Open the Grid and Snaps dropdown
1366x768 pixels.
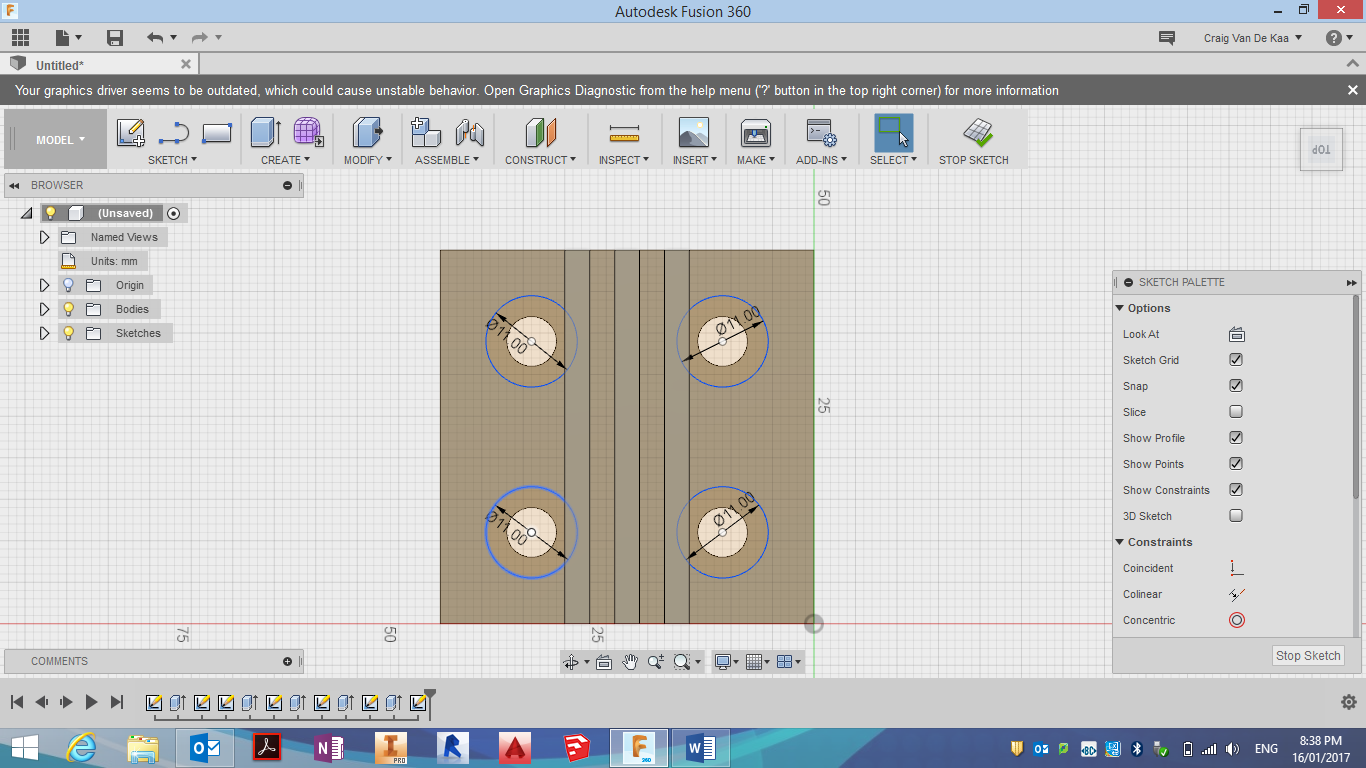(757, 662)
